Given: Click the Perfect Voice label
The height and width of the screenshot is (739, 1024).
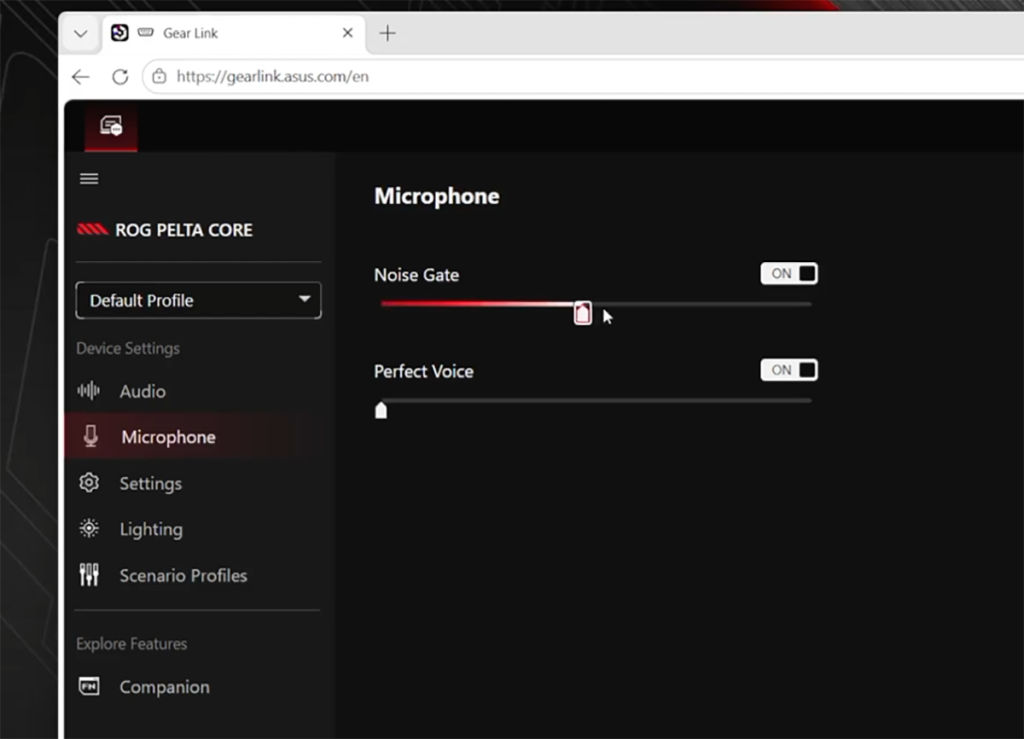Looking at the screenshot, I should coord(424,371).
